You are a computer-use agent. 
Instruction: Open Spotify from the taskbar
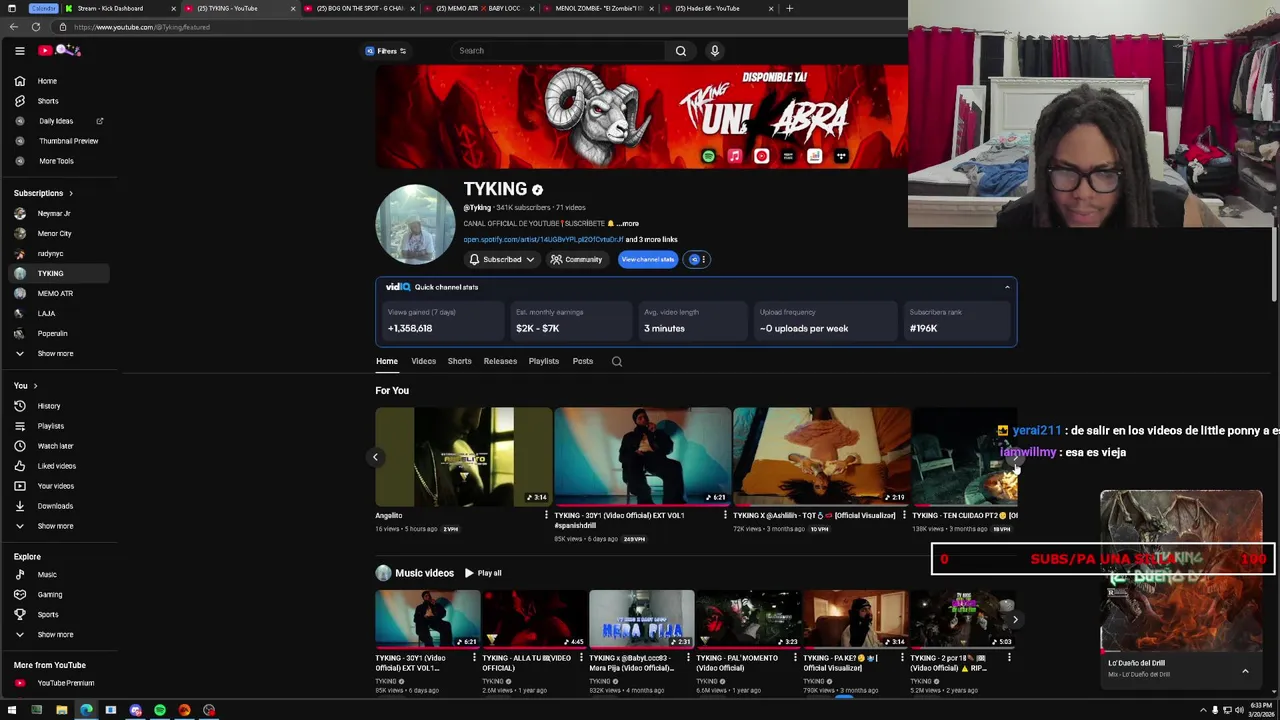click(160, 710)
